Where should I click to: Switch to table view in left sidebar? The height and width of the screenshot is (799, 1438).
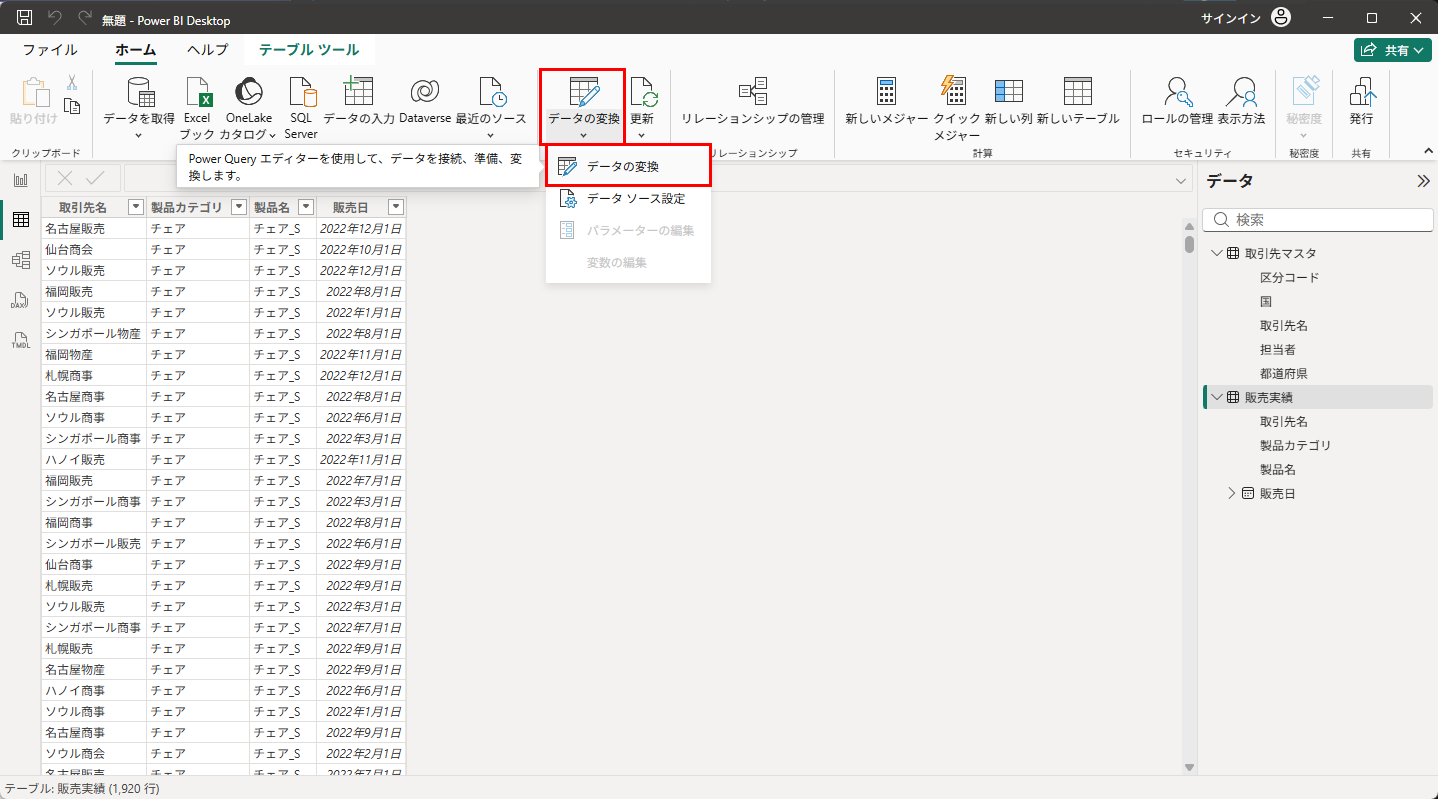point(20,220)
